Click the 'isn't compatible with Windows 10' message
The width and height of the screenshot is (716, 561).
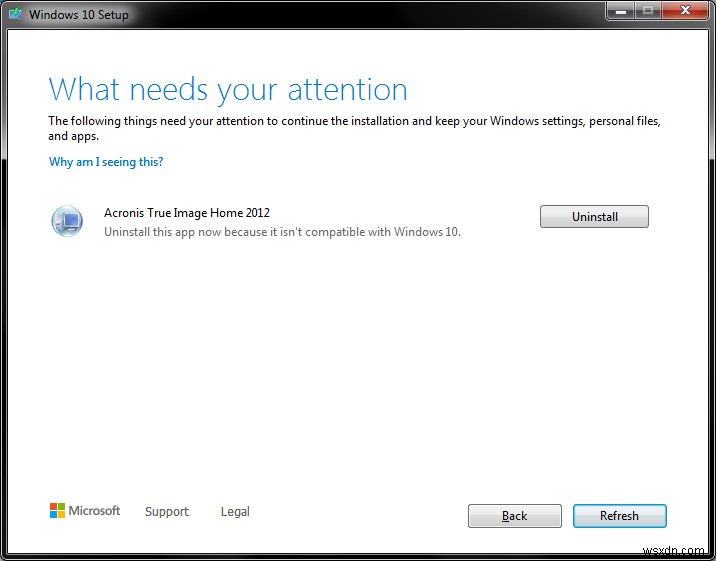click(282, 232)
